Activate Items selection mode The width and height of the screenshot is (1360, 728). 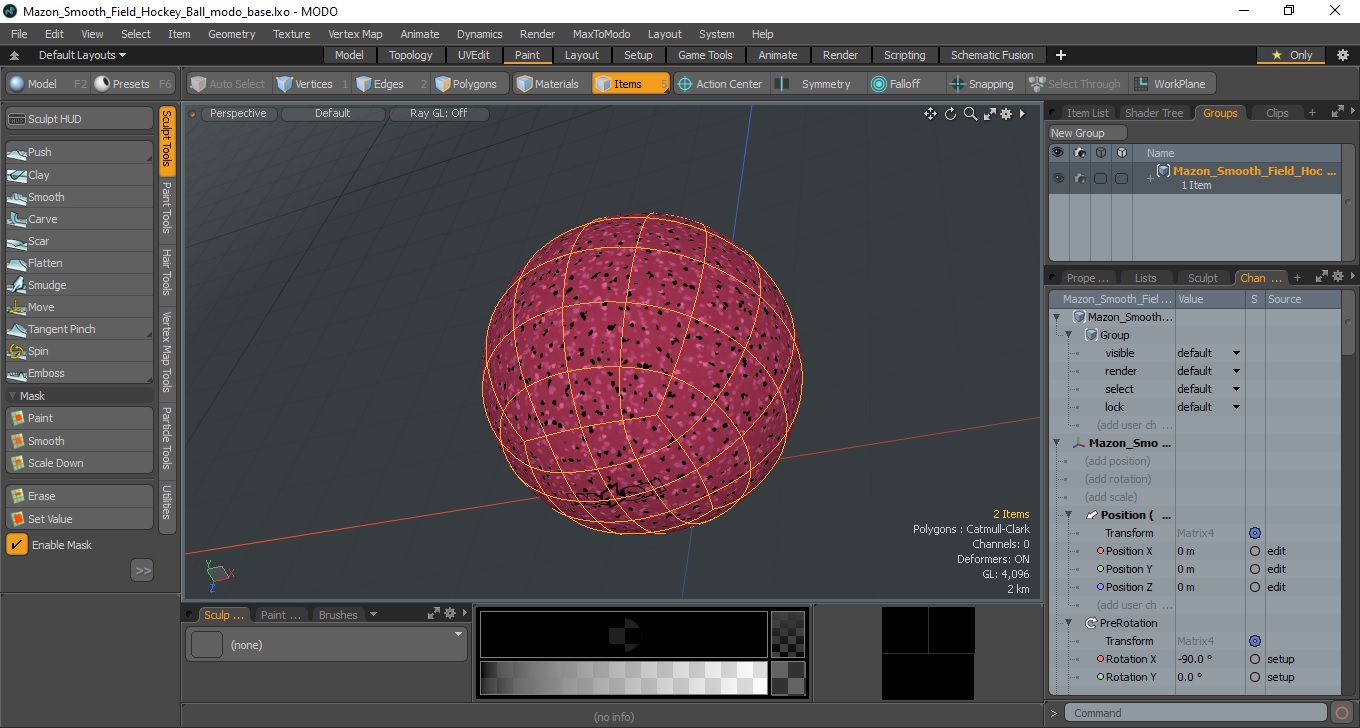(x=630, y=84)
